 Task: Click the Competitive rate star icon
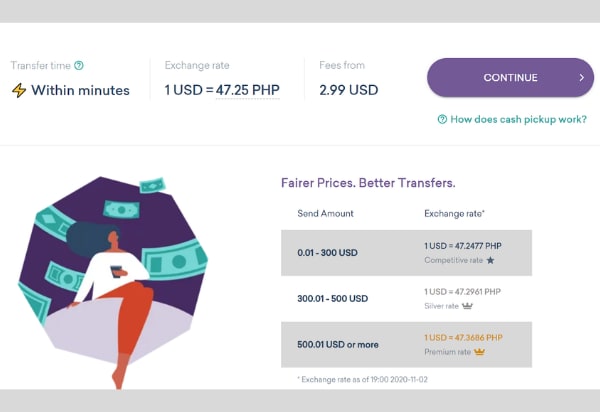click(x=490, y=260)
